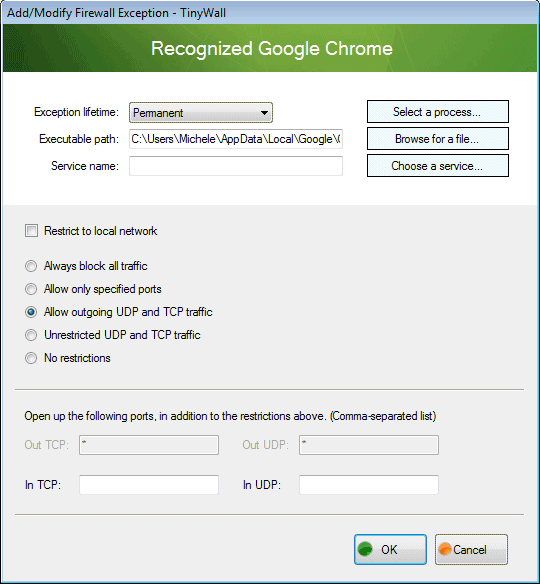Screen dimensions: 540x584
Task: Click the In UDP ports field
Action: pos(369,485)
